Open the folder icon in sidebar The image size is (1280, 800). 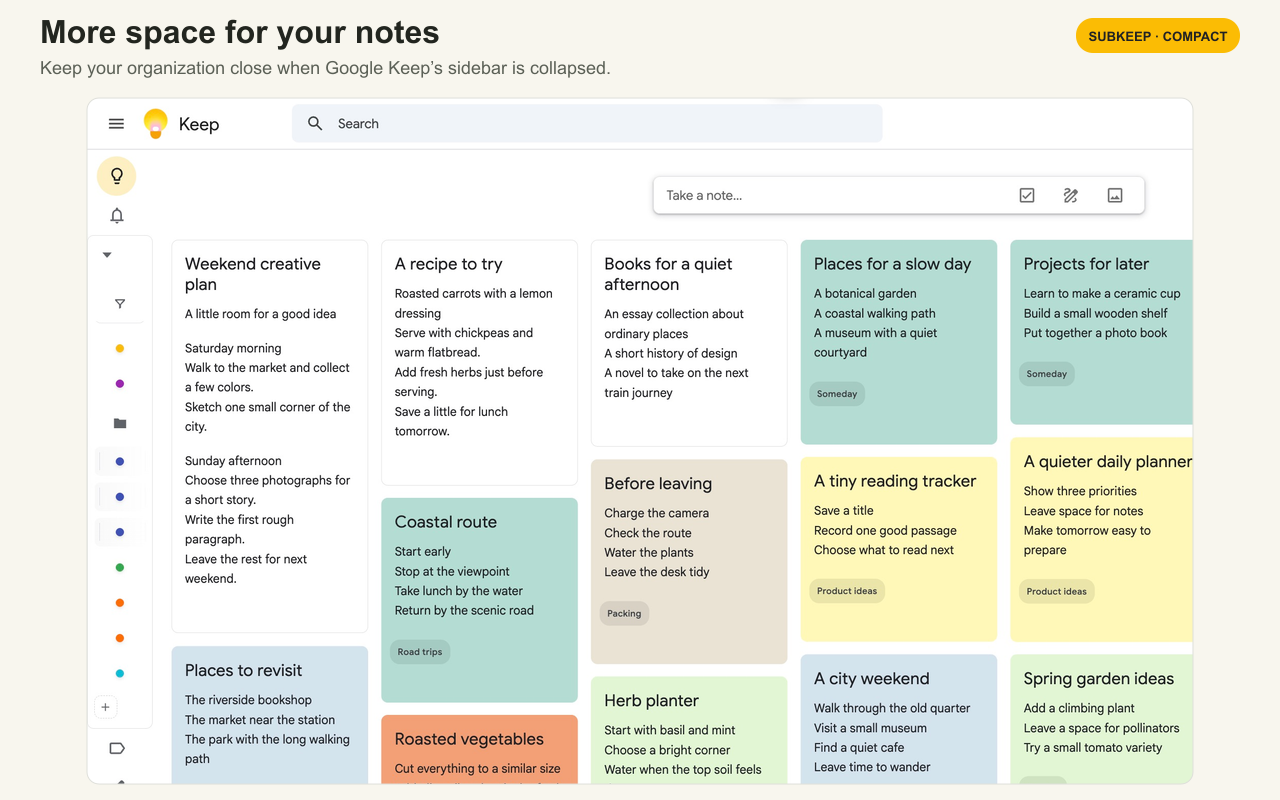pyautogui.click(x=120, y=423)
